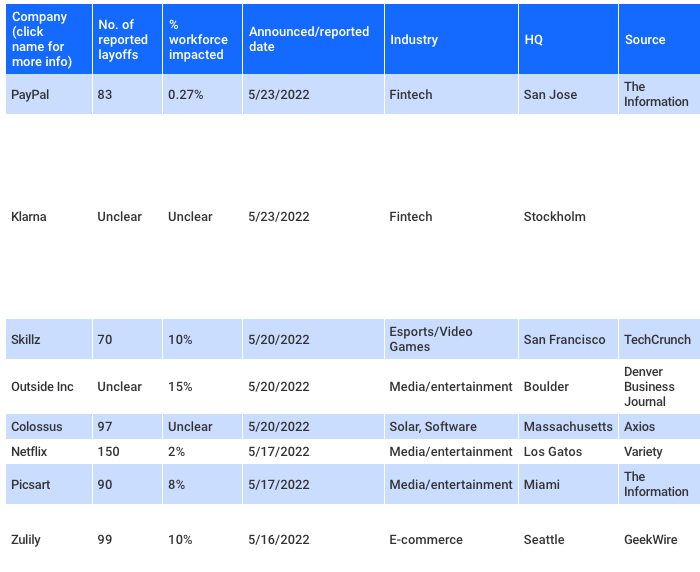Open the Zulily company entry

[x=25, y=539]
